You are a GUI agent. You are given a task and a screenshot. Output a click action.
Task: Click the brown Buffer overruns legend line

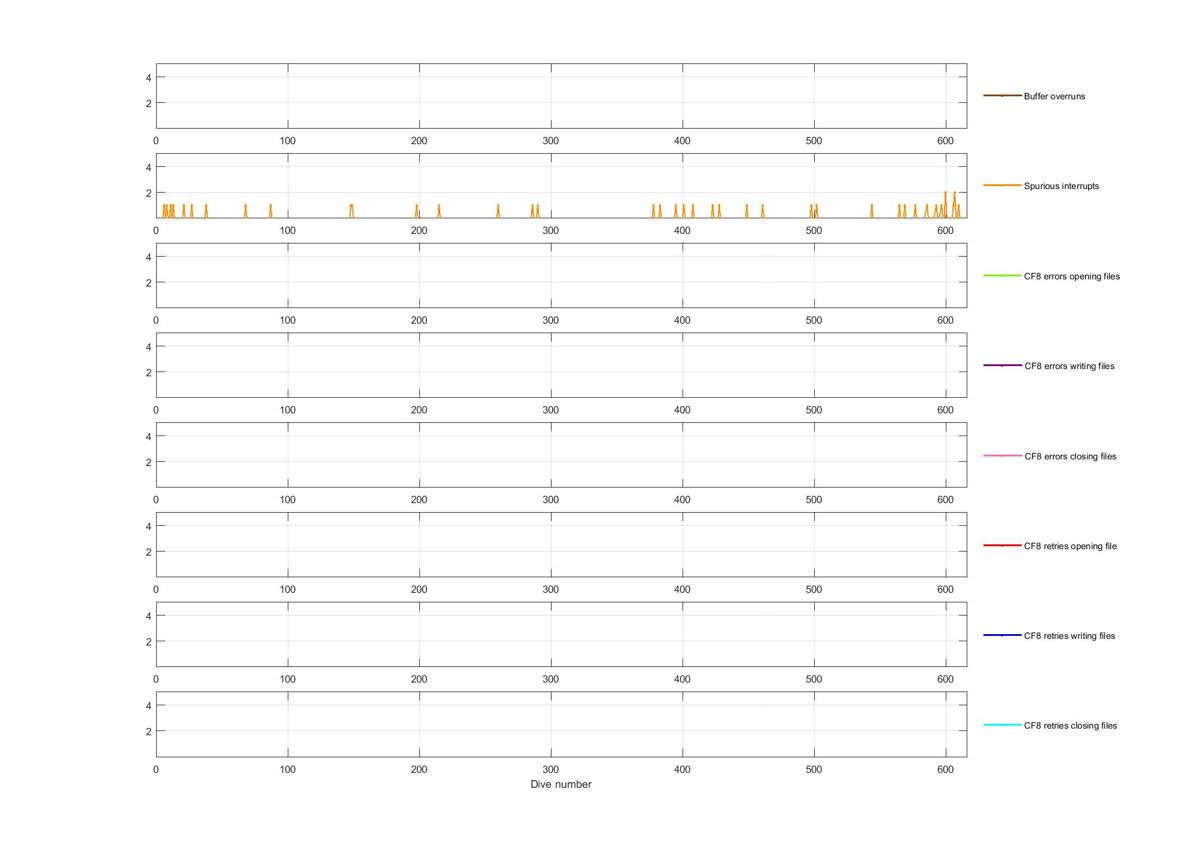[1002, 96]
